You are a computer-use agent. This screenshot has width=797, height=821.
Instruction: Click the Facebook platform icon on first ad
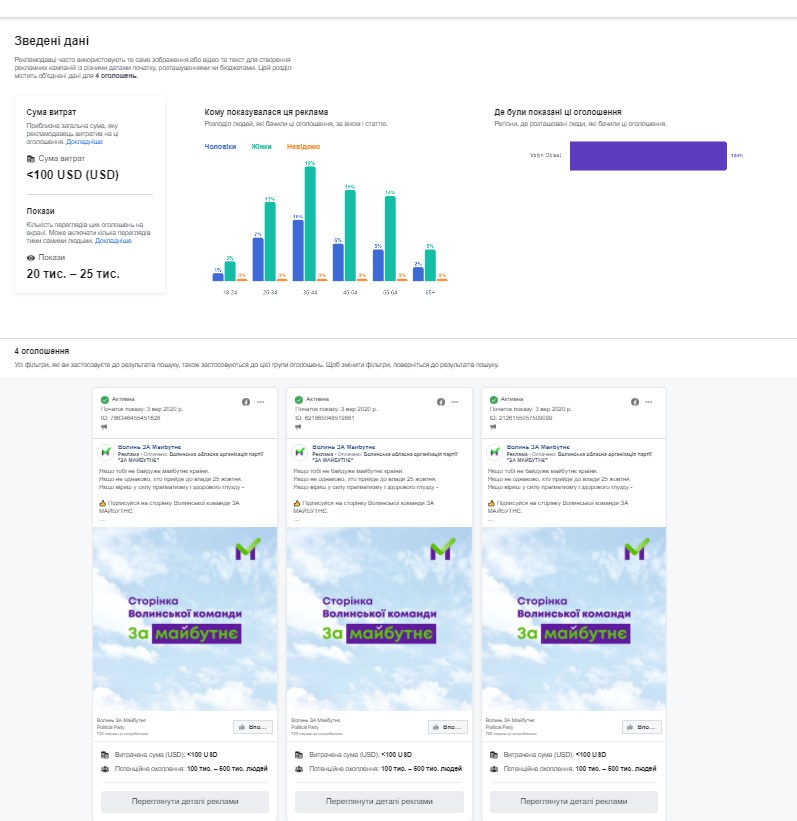click(246, 401)
